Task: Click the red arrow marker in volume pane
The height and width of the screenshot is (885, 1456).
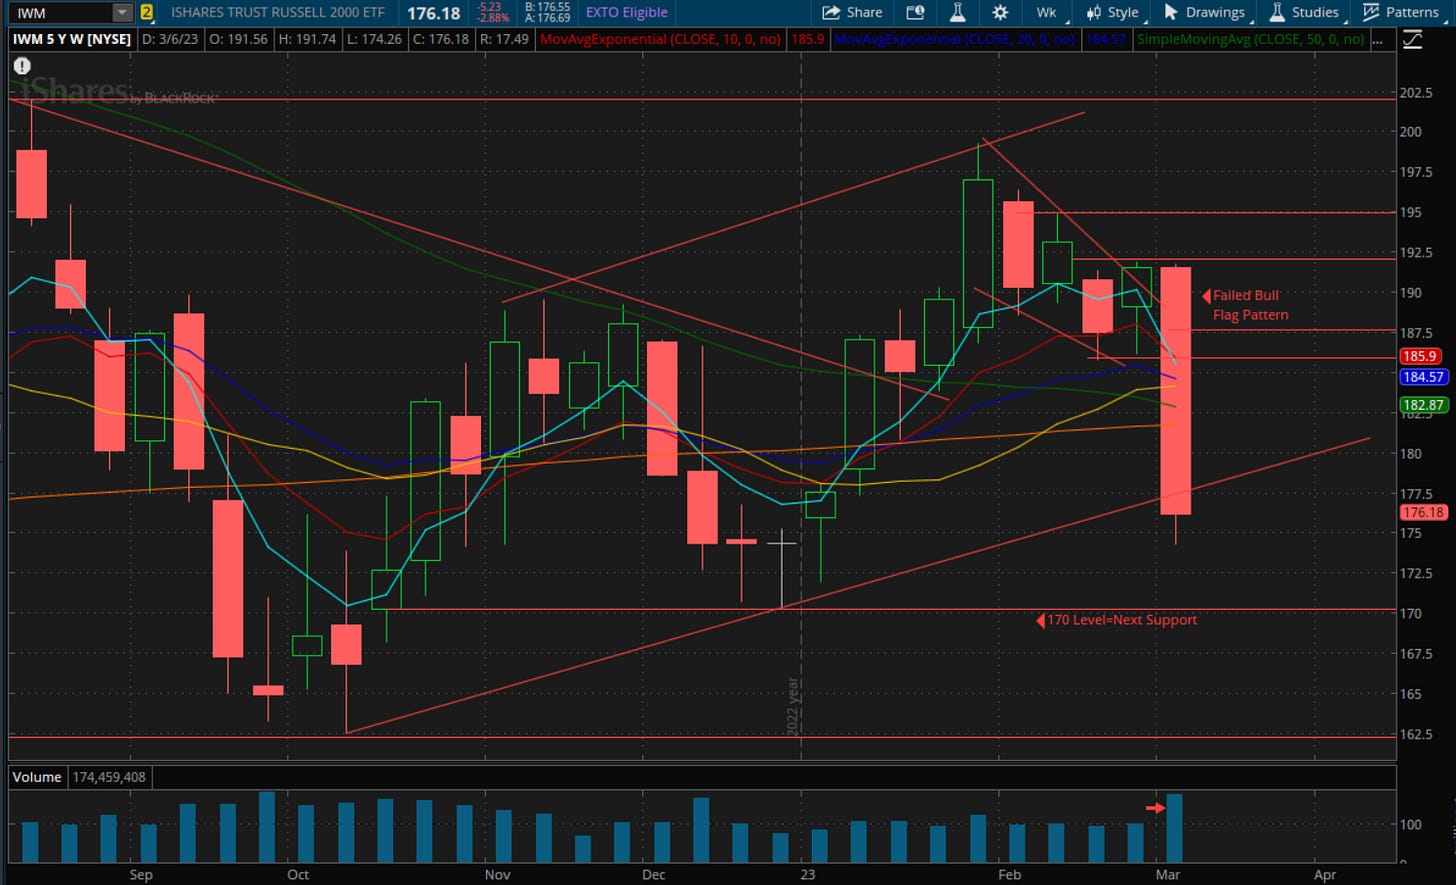Action: click(1155, 807)
